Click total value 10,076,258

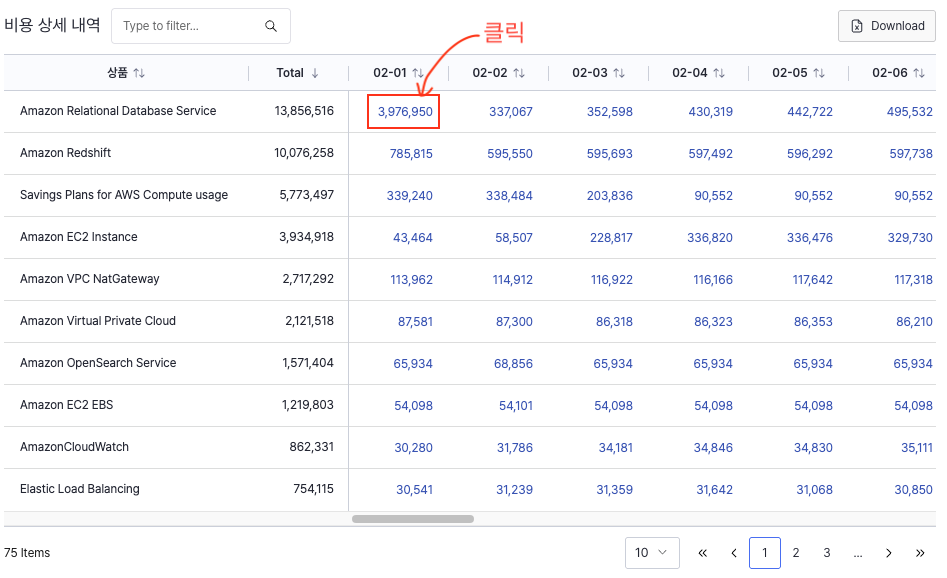(304, 153)
